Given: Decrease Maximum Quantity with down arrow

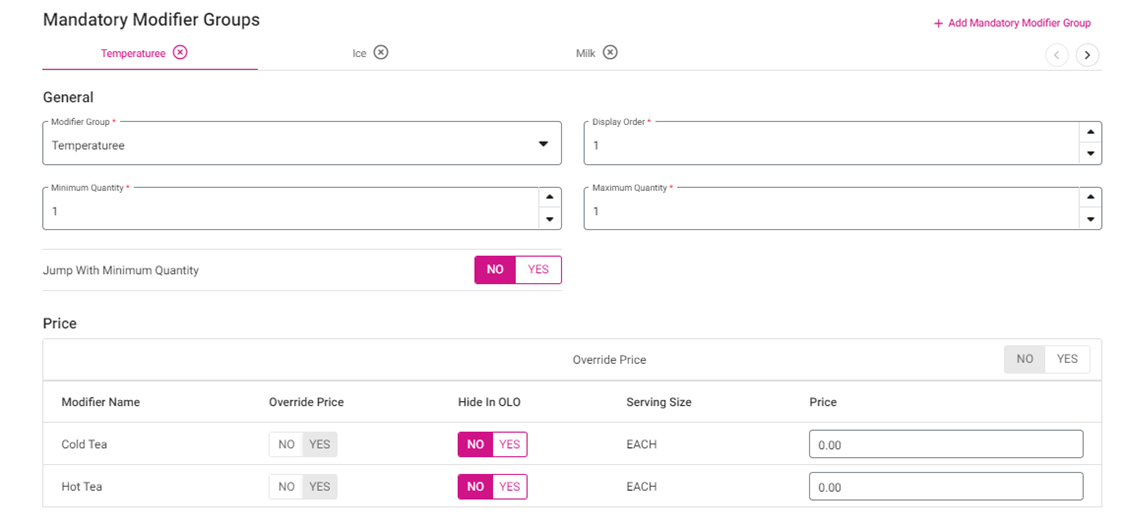Looking at the screenshot, I should point(1090,219).
